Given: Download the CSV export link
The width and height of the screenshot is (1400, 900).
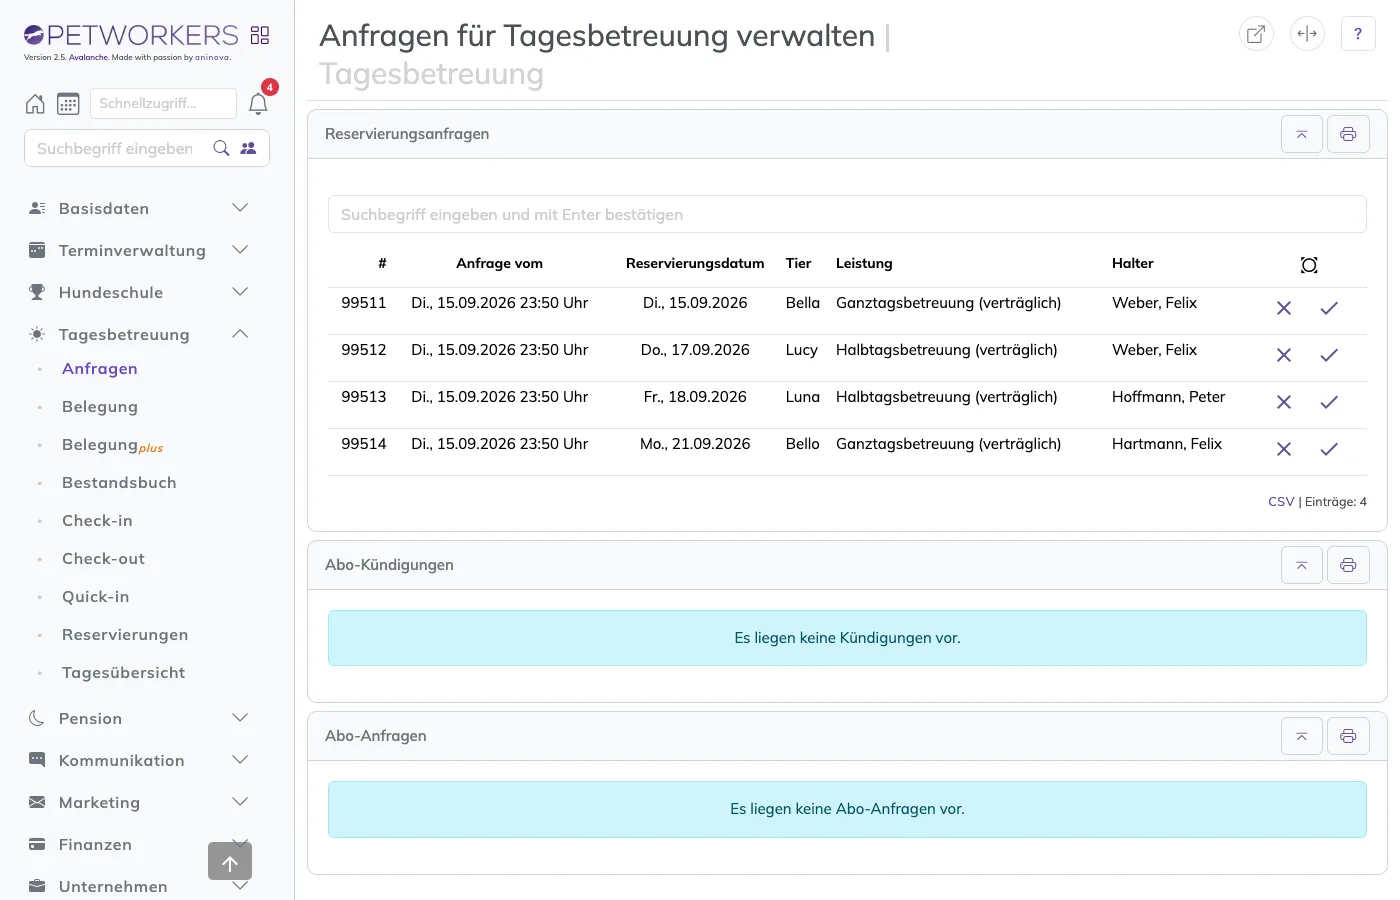Looking at the screenshot, I should (x=1281, y=502).
